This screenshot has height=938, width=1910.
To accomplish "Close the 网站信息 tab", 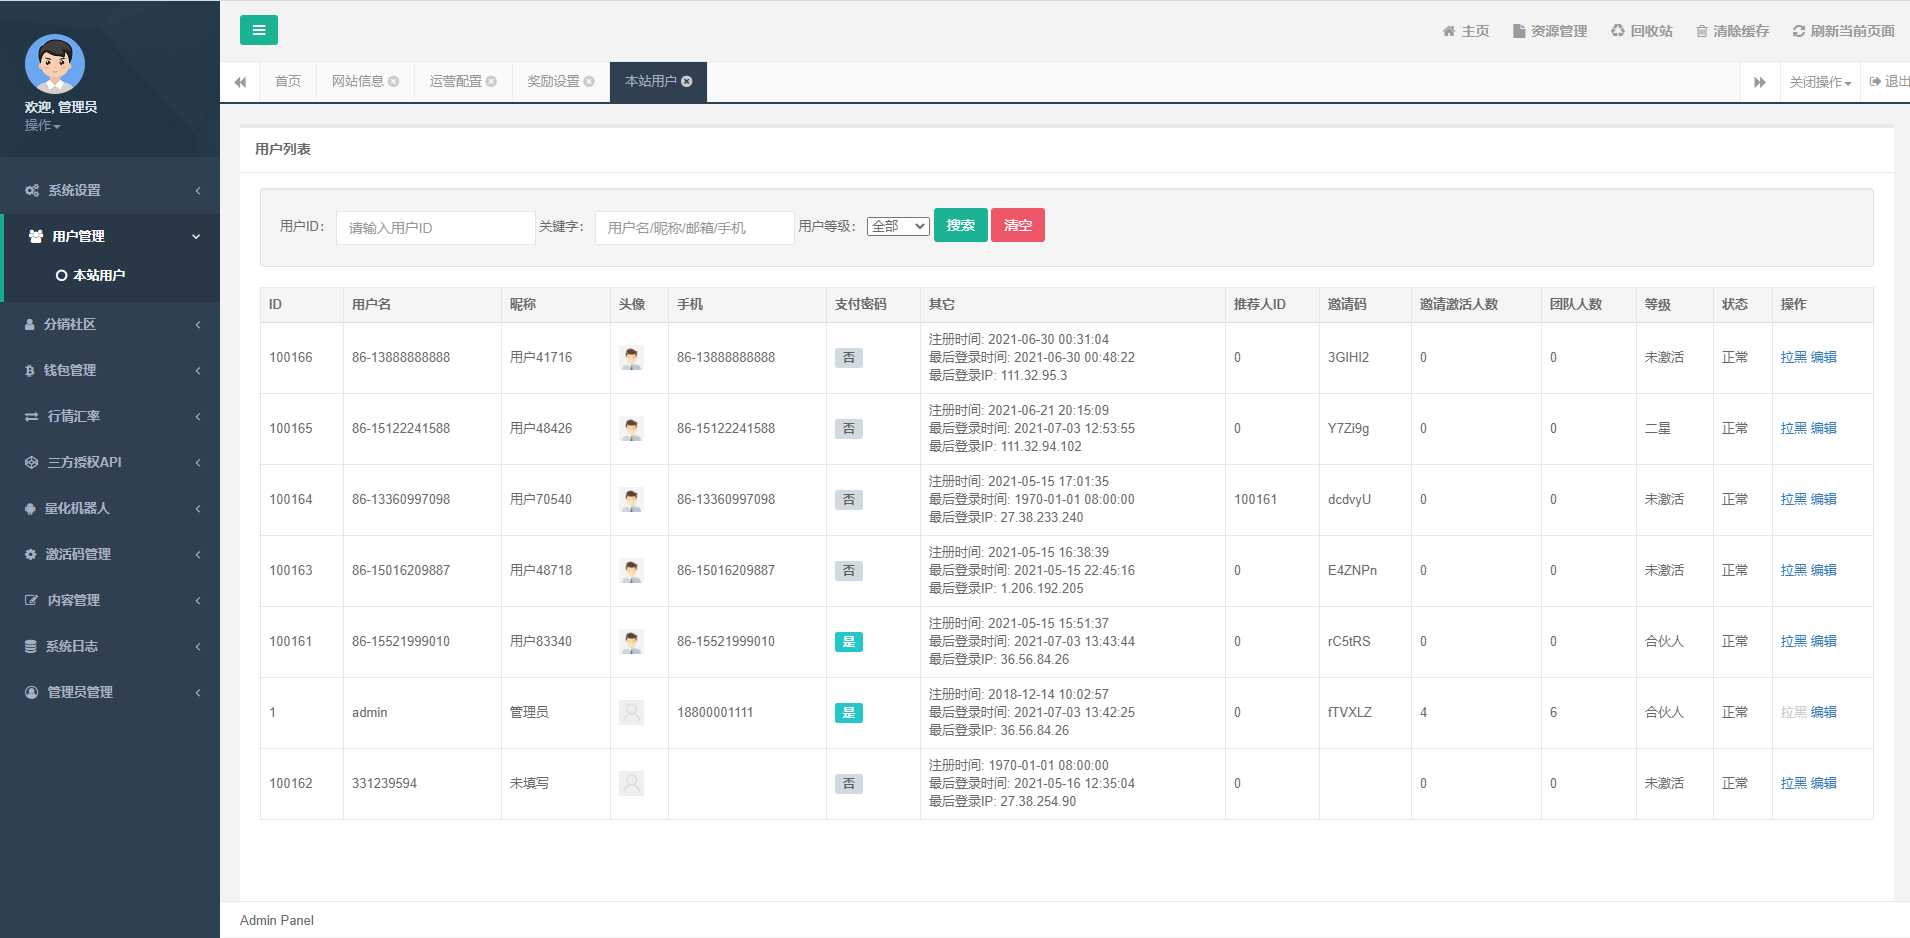I will point(394,82).
